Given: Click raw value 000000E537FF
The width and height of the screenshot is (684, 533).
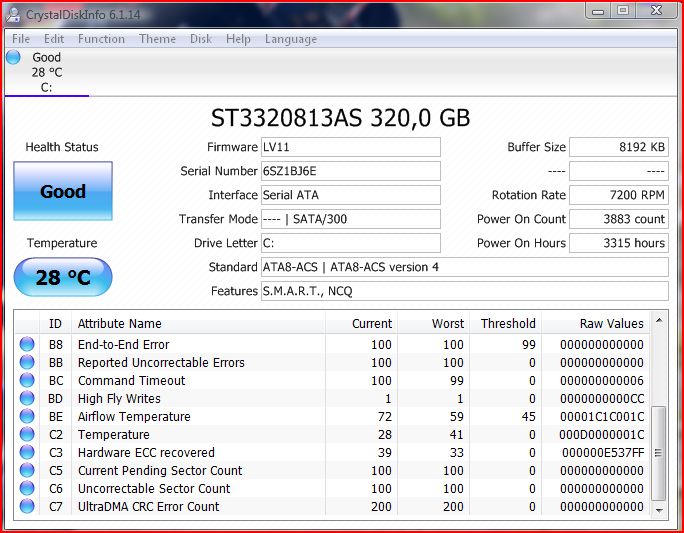Looking at the screenshot, I should pyautogui.click(x=603, y=453).
